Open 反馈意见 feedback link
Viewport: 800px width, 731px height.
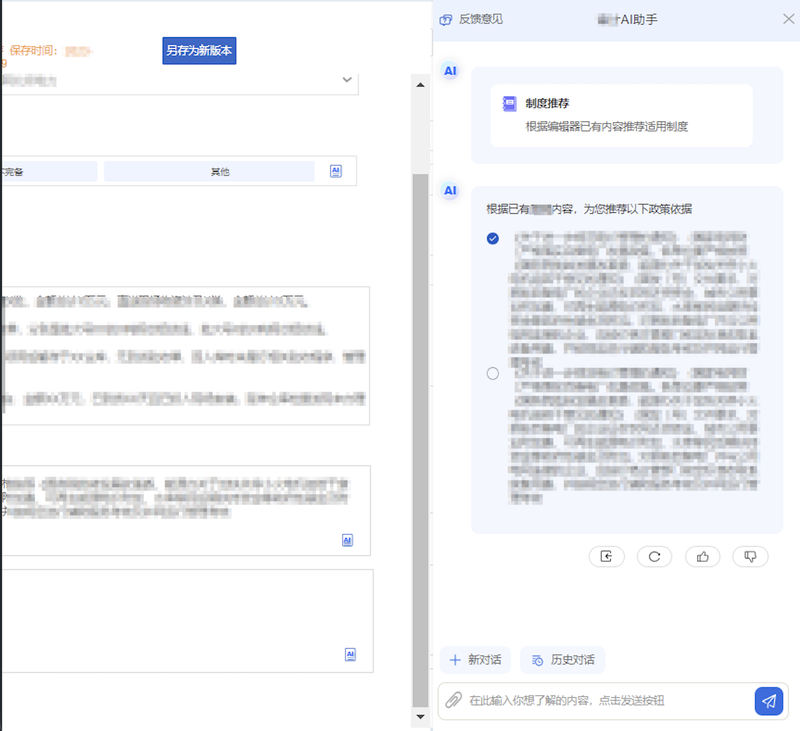tap(481, 19)
